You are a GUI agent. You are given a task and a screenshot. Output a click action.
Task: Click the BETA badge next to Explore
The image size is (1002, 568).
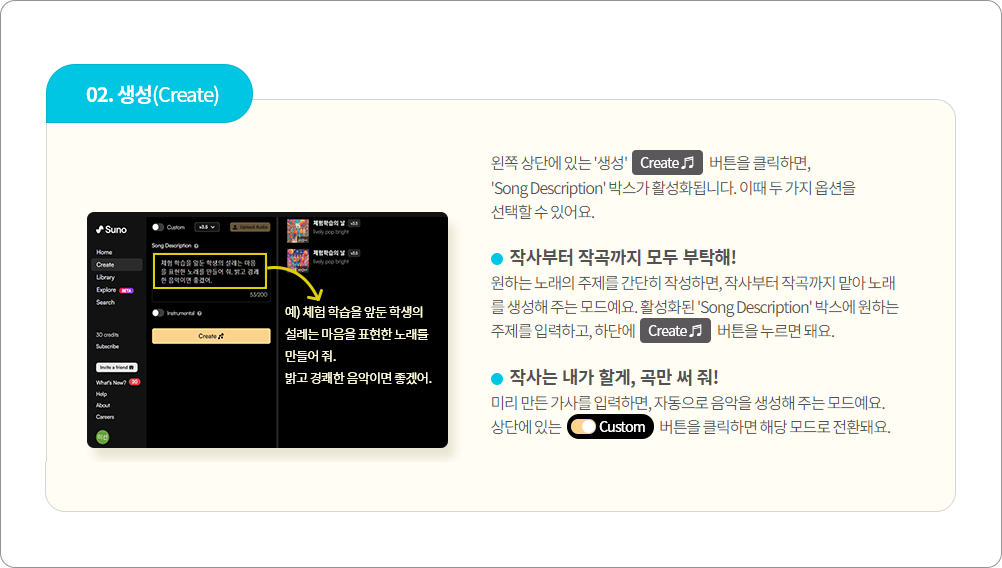126,290
